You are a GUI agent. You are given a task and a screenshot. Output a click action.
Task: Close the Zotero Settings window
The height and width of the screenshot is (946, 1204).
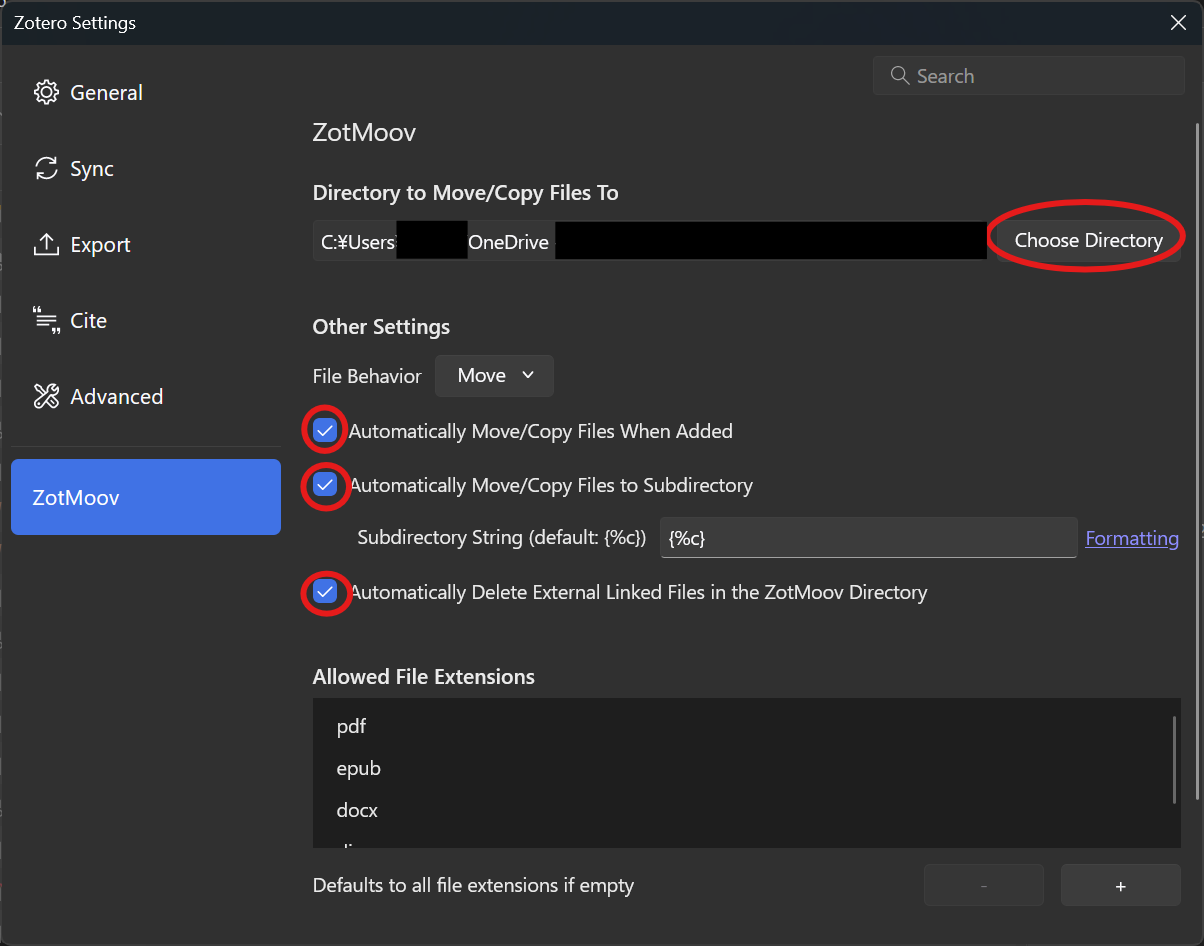tap(1178, 23)
